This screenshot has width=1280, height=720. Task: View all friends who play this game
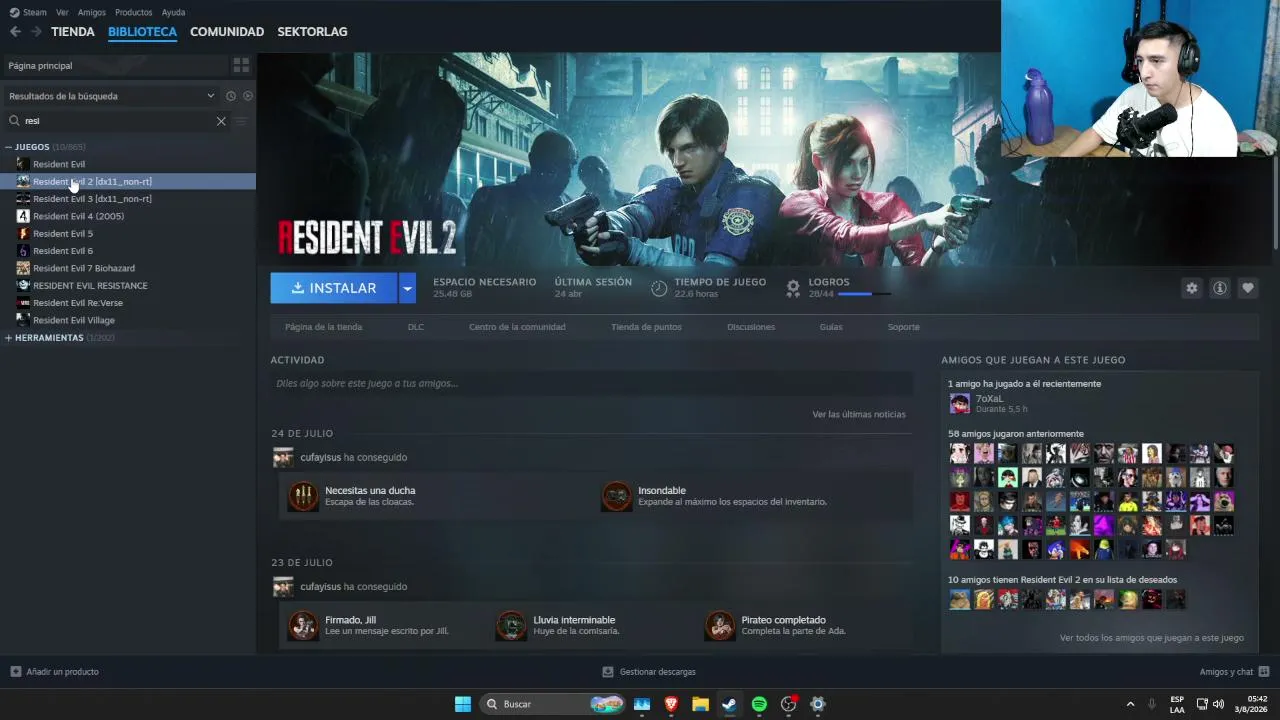[1152, 638]
